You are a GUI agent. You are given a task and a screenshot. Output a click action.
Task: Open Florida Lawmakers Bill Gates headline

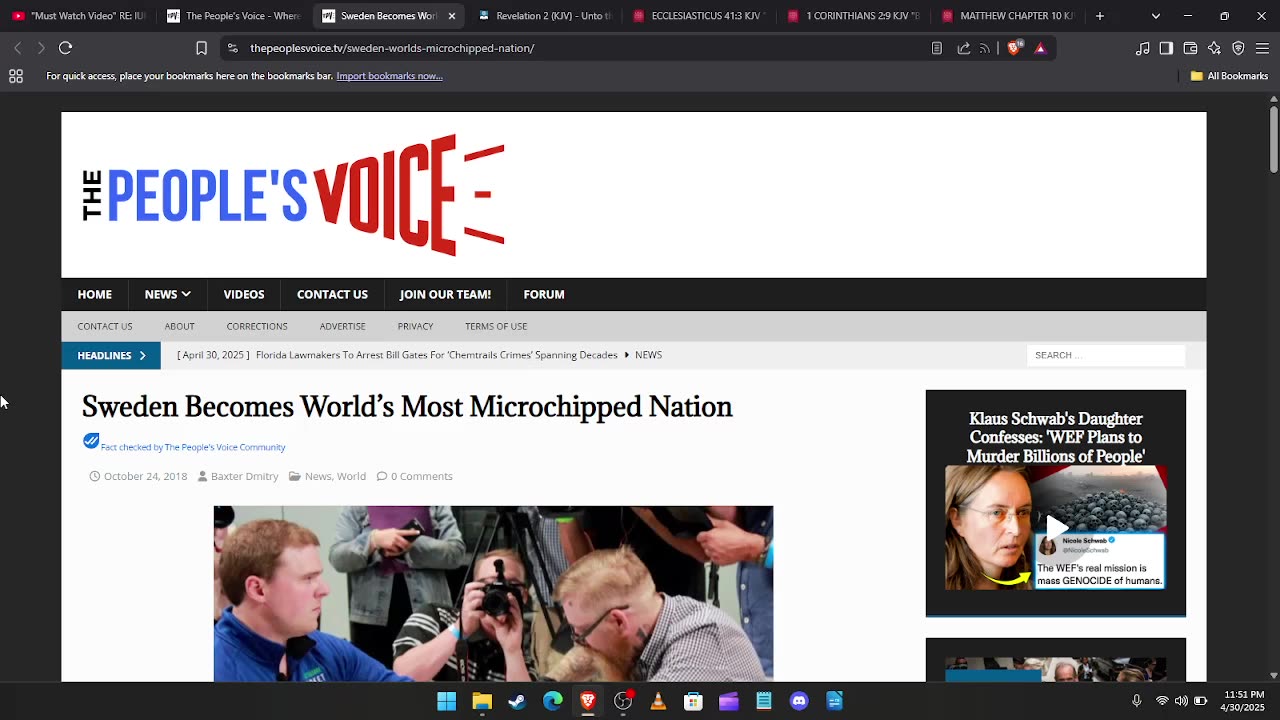(x=437, y=355)
